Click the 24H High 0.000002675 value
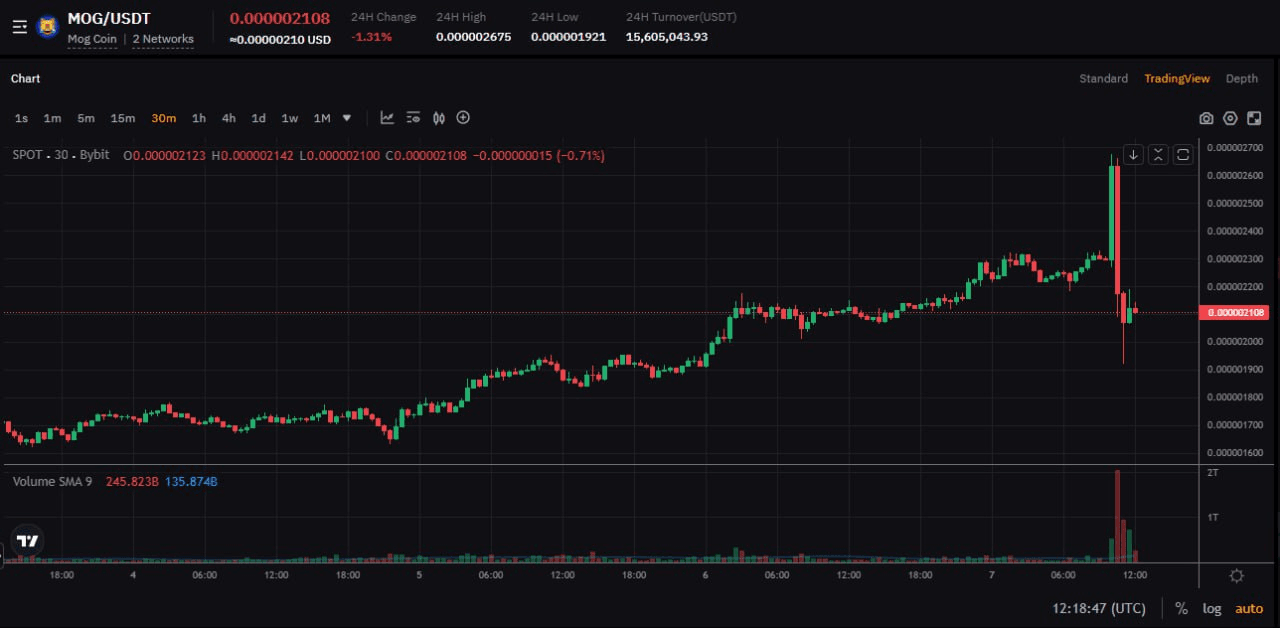The height and width of the screenshot is (628, 1280). click(x=473, y=37)
